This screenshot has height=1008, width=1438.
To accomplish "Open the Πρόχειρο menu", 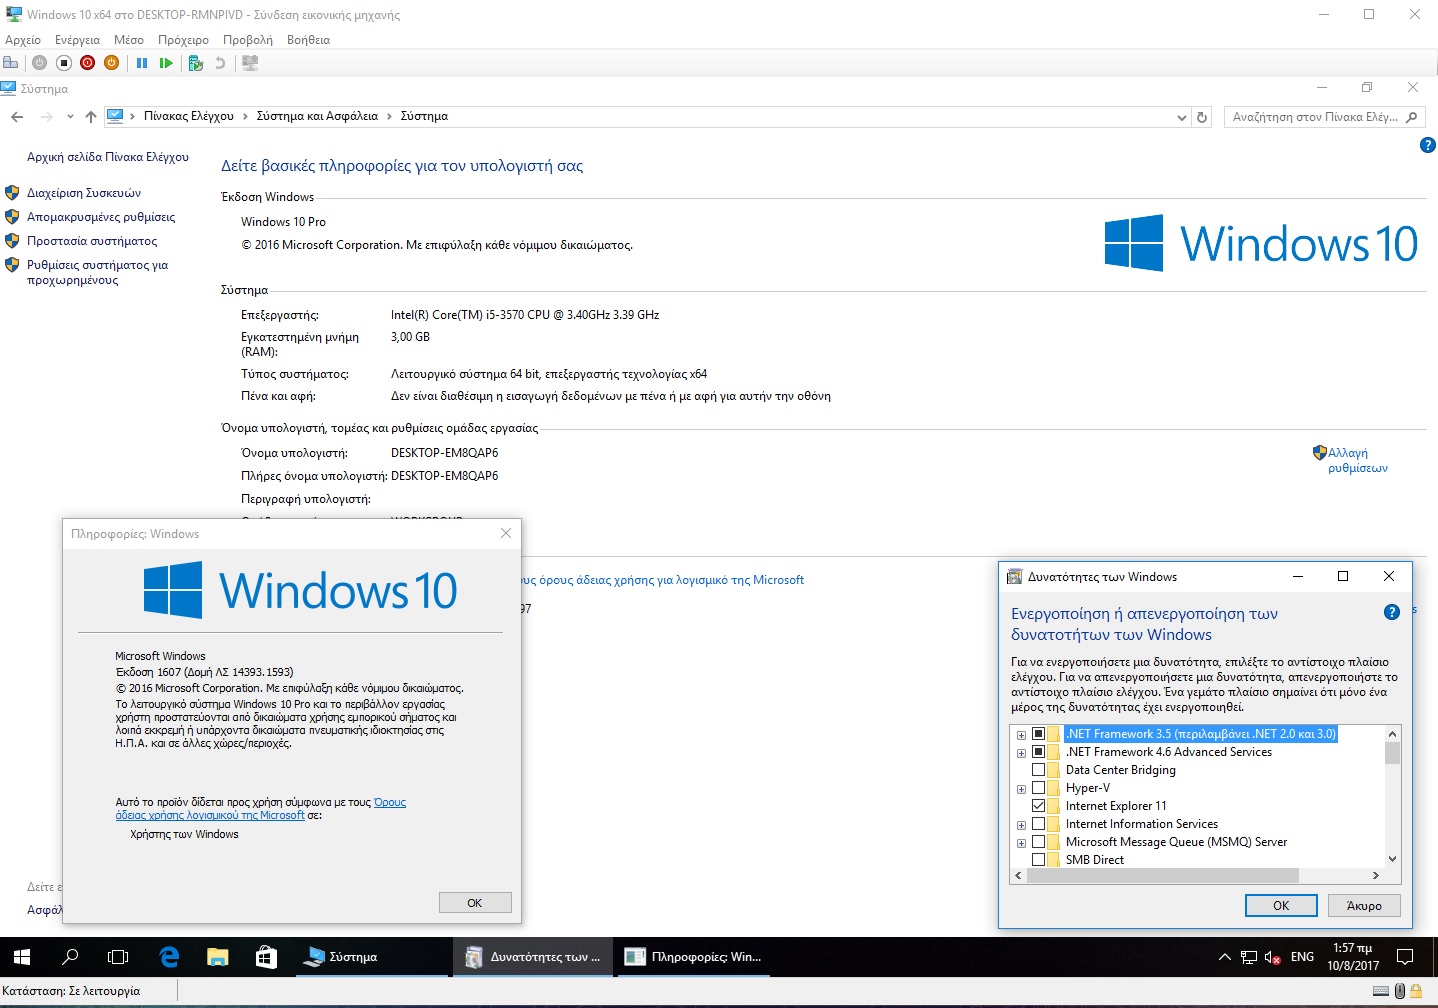I will pyautogui.click(x=183, y=40).
